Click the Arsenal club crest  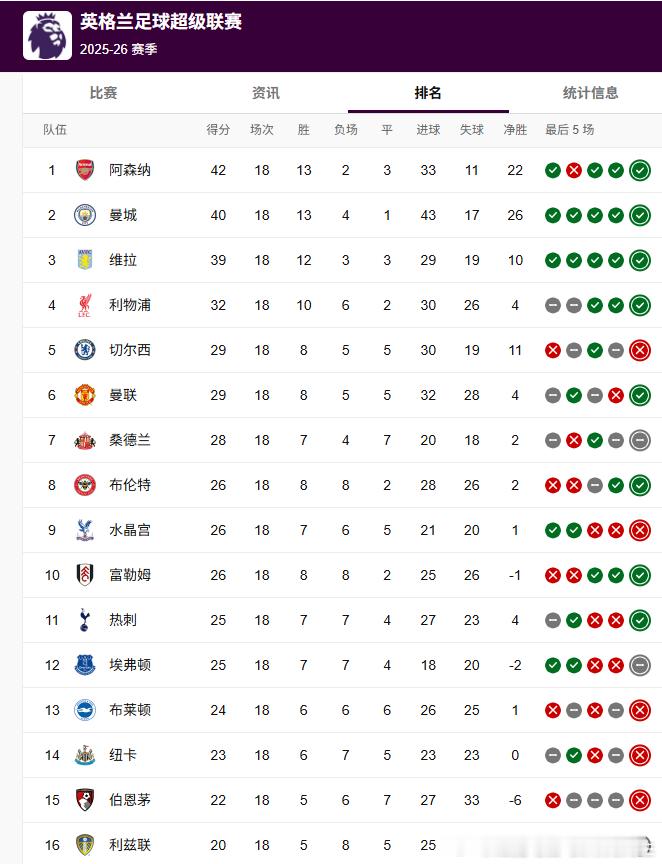[x=85, y=170]
